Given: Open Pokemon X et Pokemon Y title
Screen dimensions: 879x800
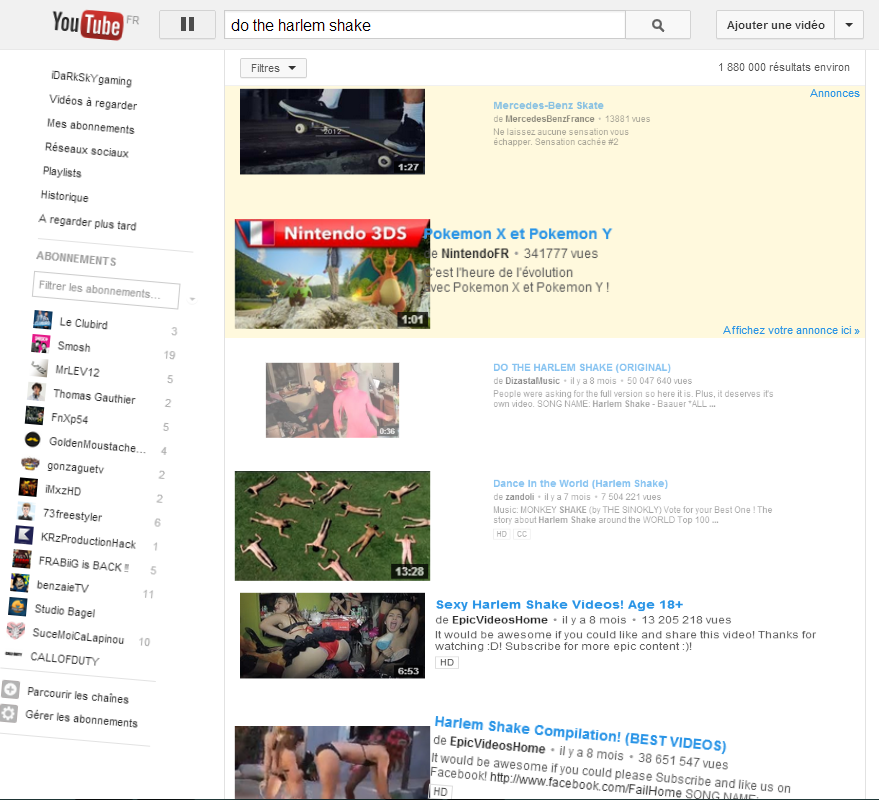Looking at the screenshot, I should pyautogui.click(x=517, y=234).
